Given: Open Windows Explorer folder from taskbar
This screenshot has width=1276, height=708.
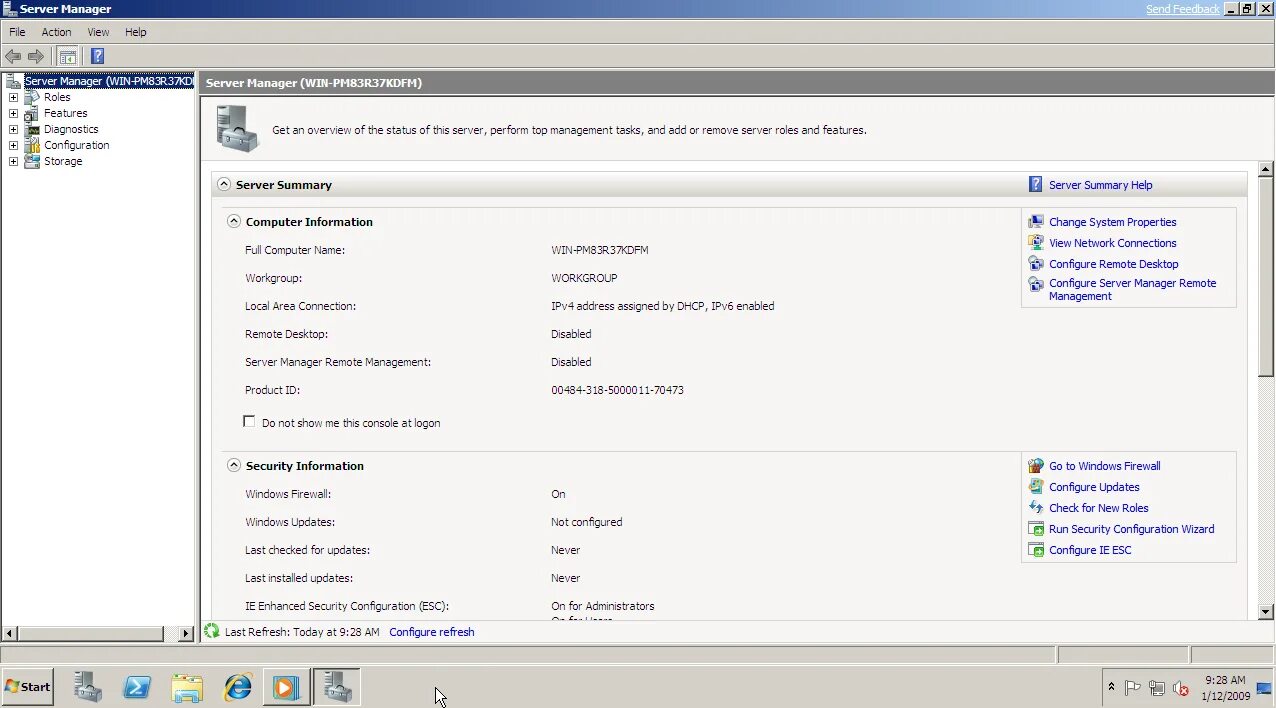Looking at the screenshot, I should click(x=187, y=687).
